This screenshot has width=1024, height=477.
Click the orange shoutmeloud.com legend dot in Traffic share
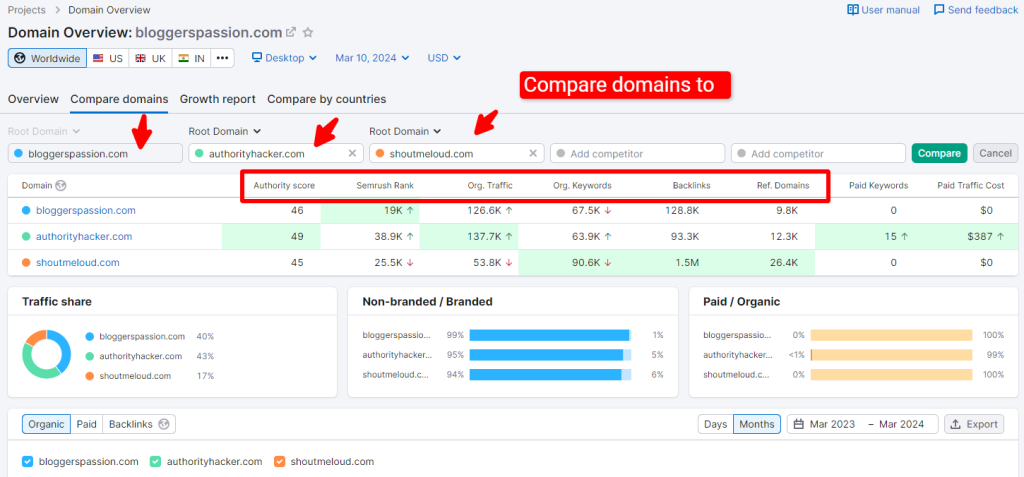89,376
